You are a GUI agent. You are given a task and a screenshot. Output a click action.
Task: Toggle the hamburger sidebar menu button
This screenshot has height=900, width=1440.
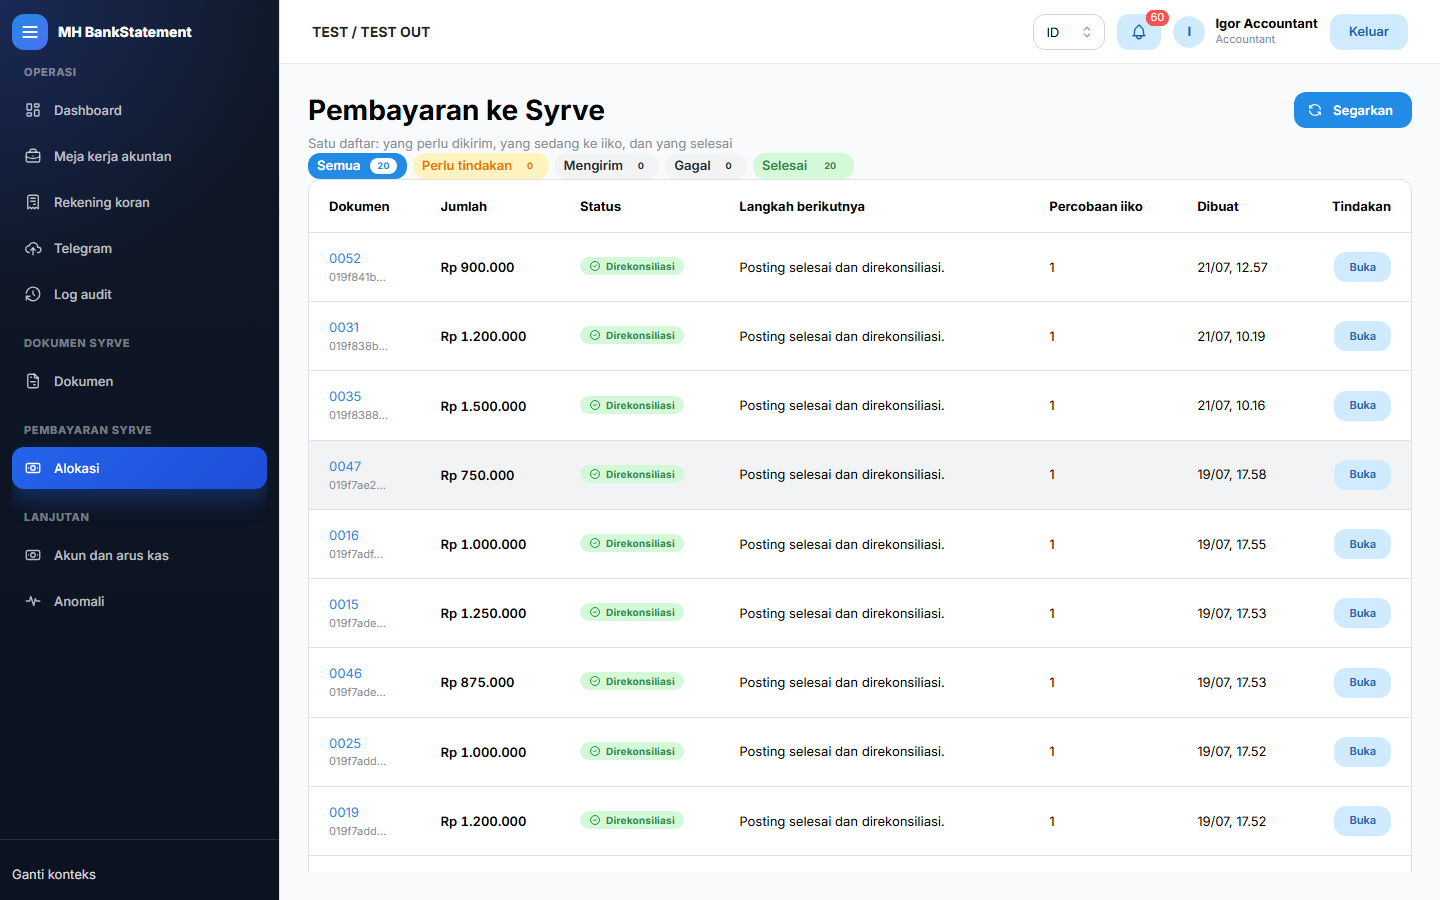(30, 32)
